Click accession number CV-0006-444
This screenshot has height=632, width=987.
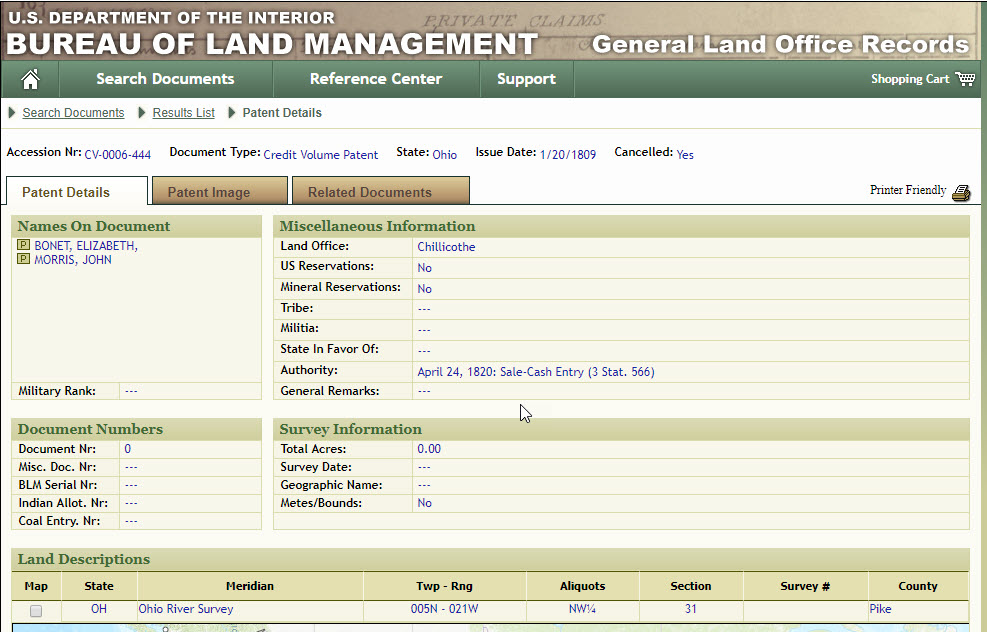(118, 155)
